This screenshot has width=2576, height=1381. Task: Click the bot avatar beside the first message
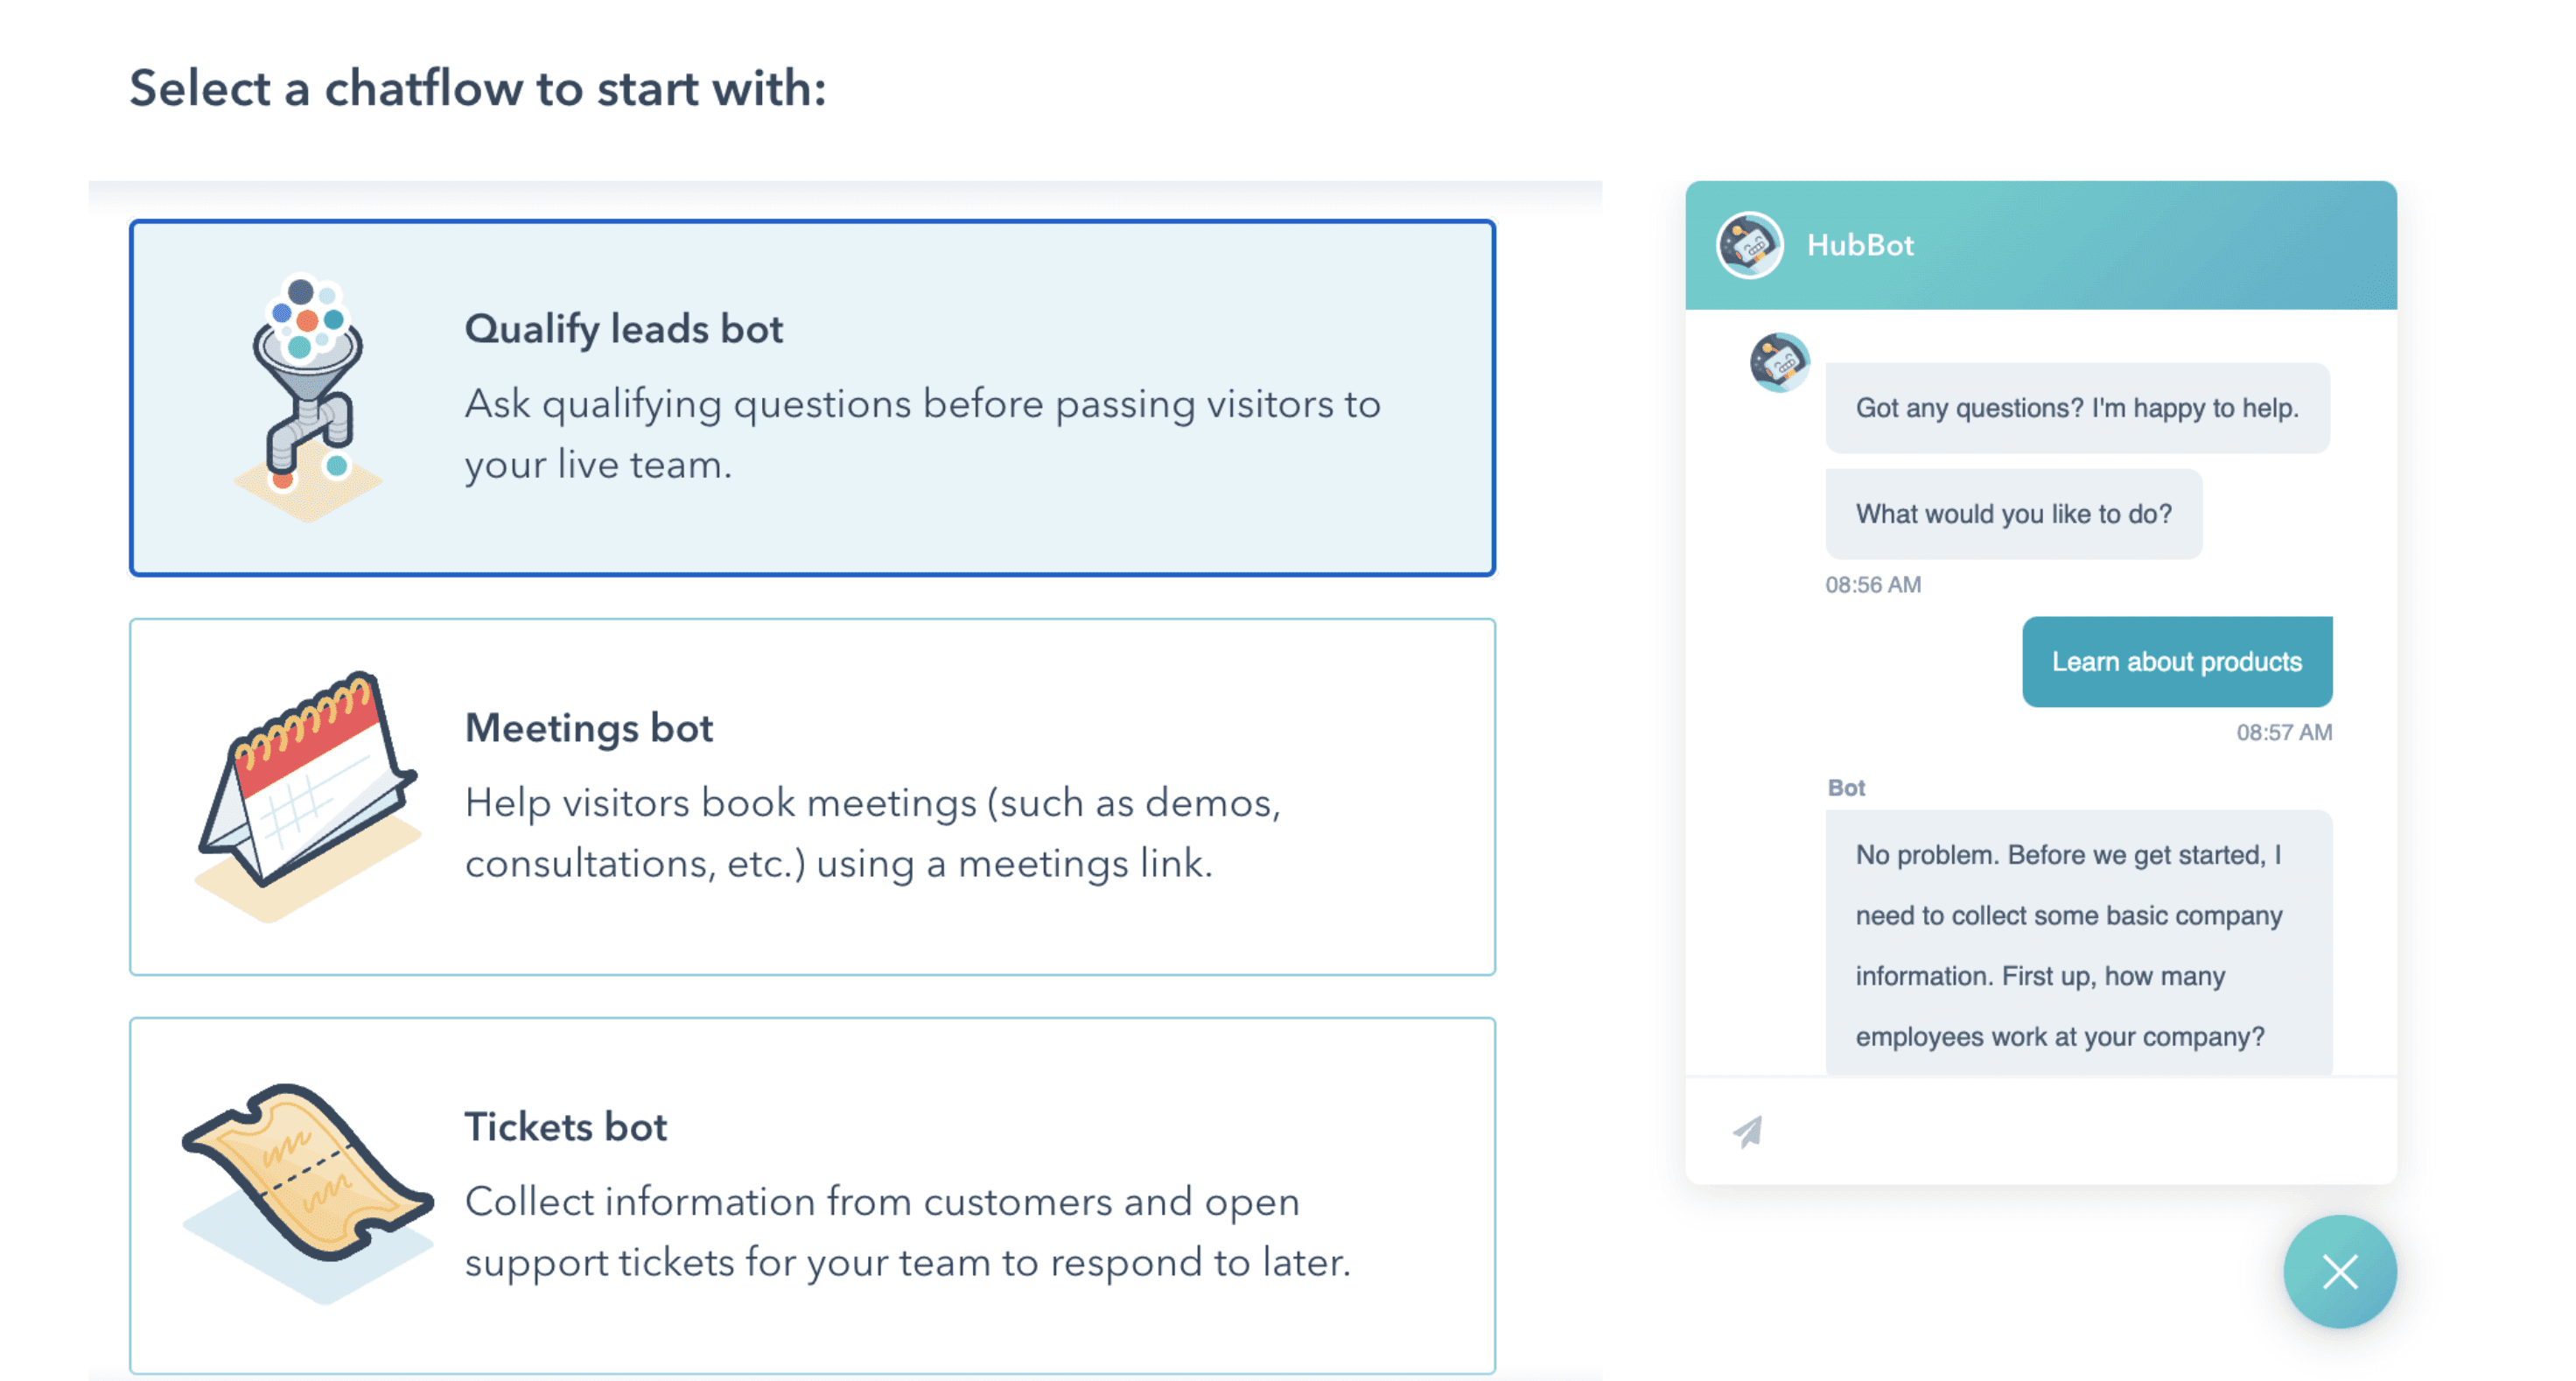click(x=1779, y=362)
